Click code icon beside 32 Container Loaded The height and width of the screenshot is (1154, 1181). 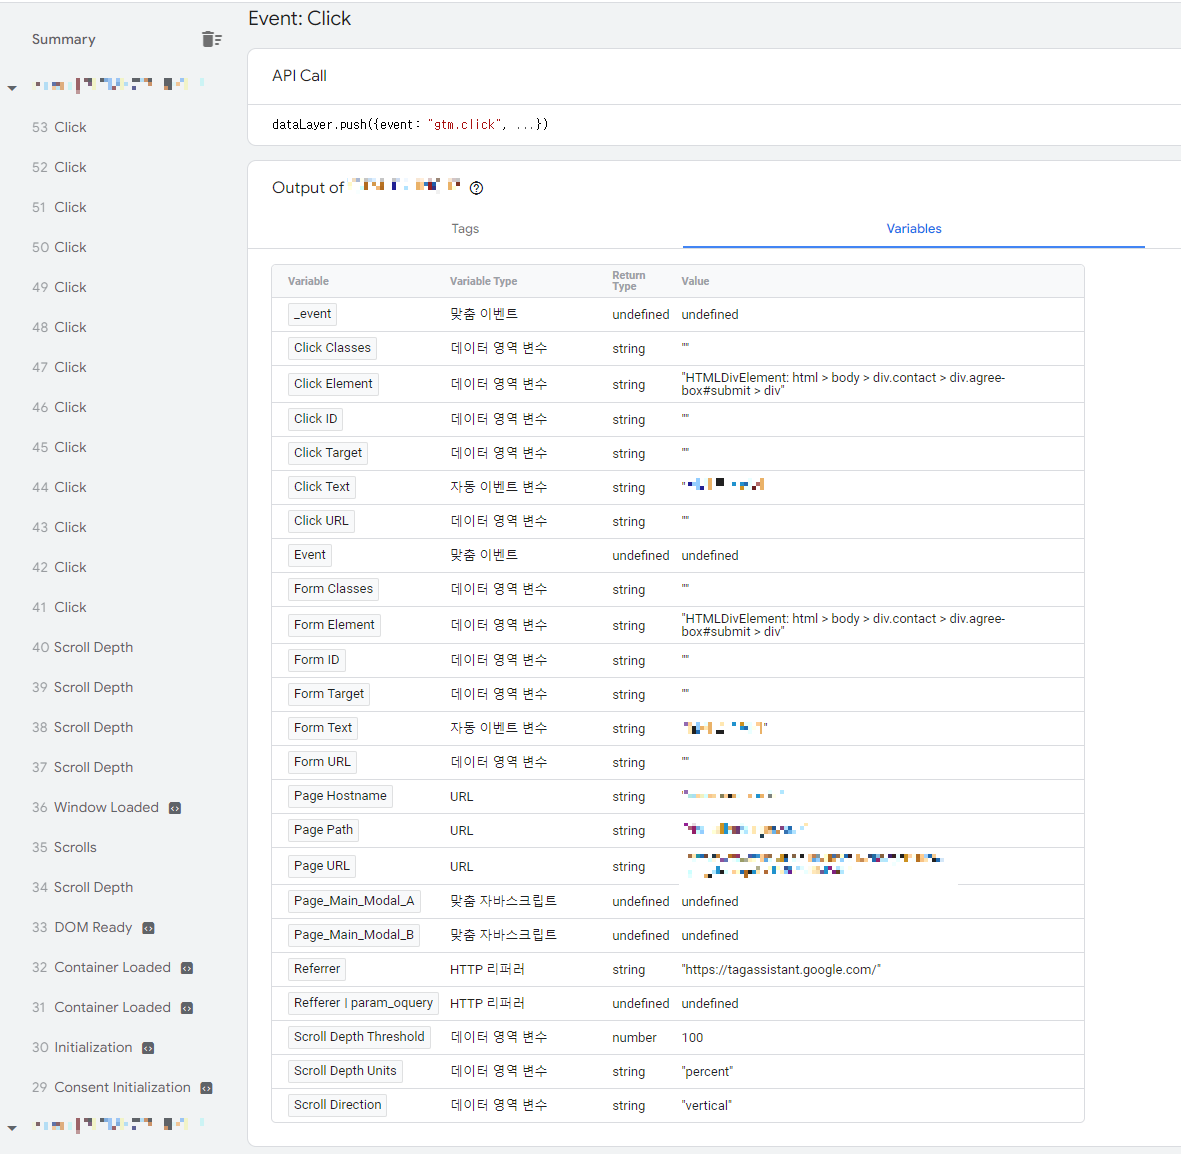click(x=187, y=968)
